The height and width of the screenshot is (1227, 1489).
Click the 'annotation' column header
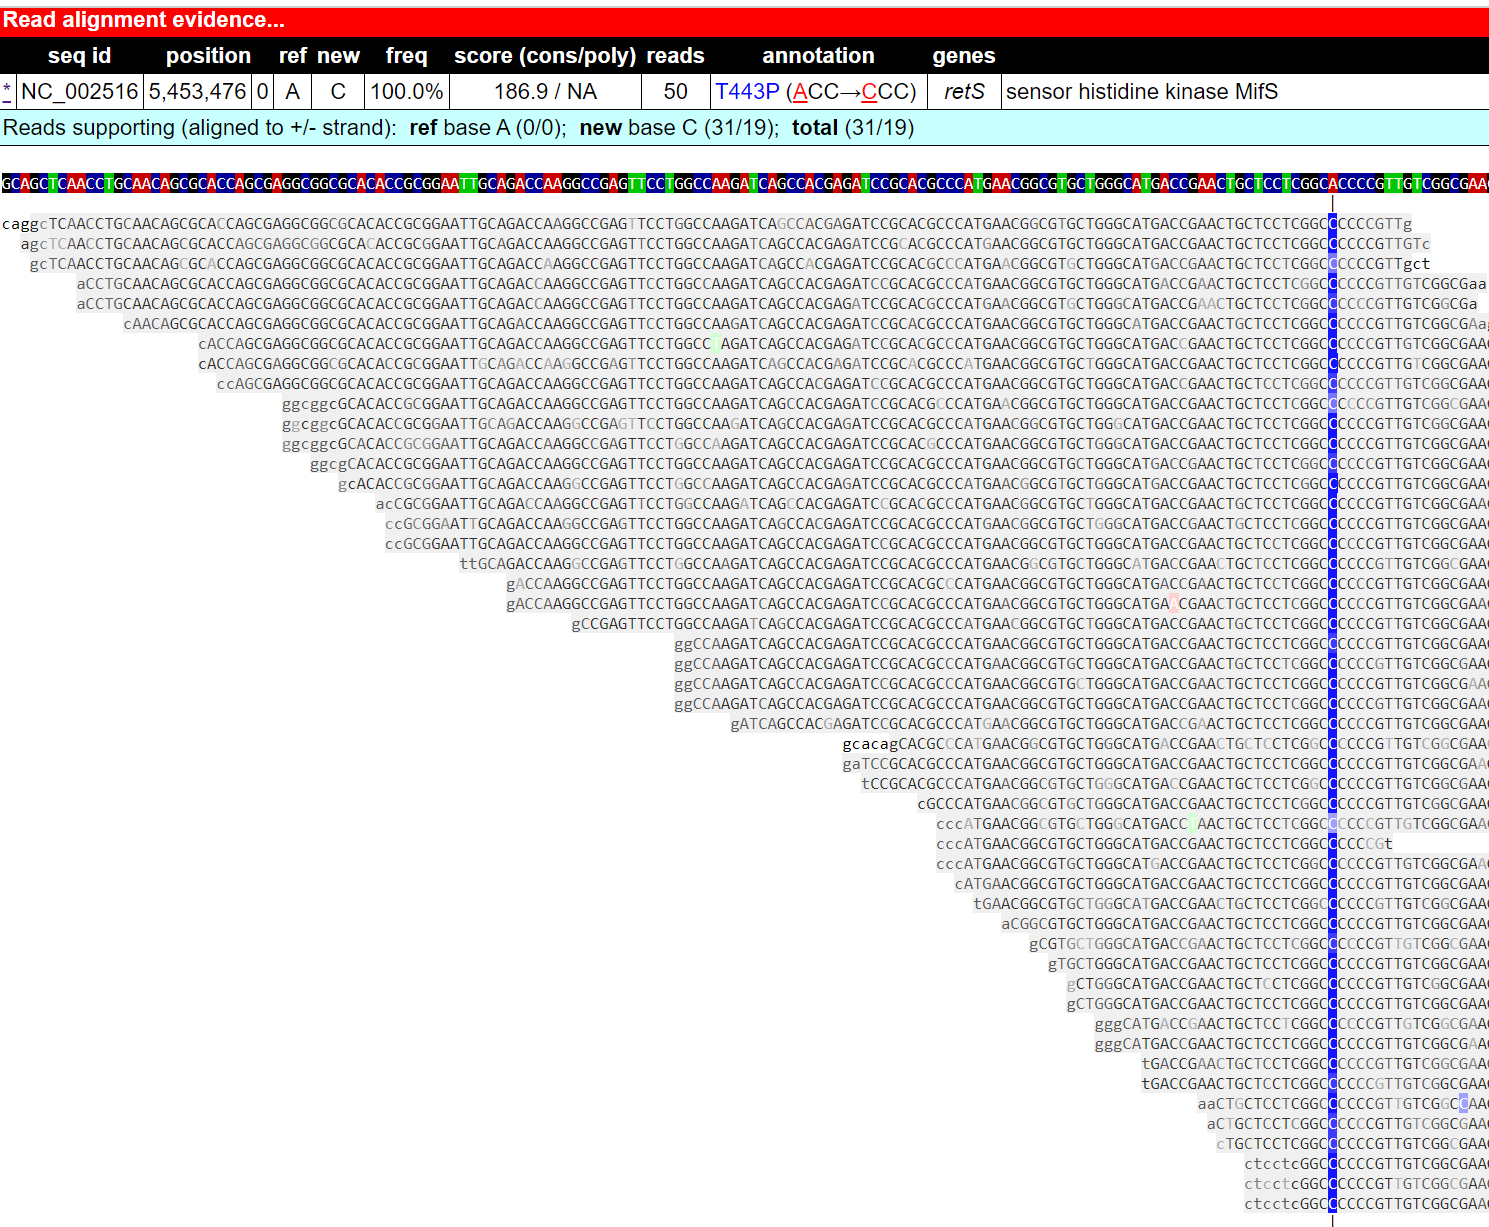[x=818, y=56]
